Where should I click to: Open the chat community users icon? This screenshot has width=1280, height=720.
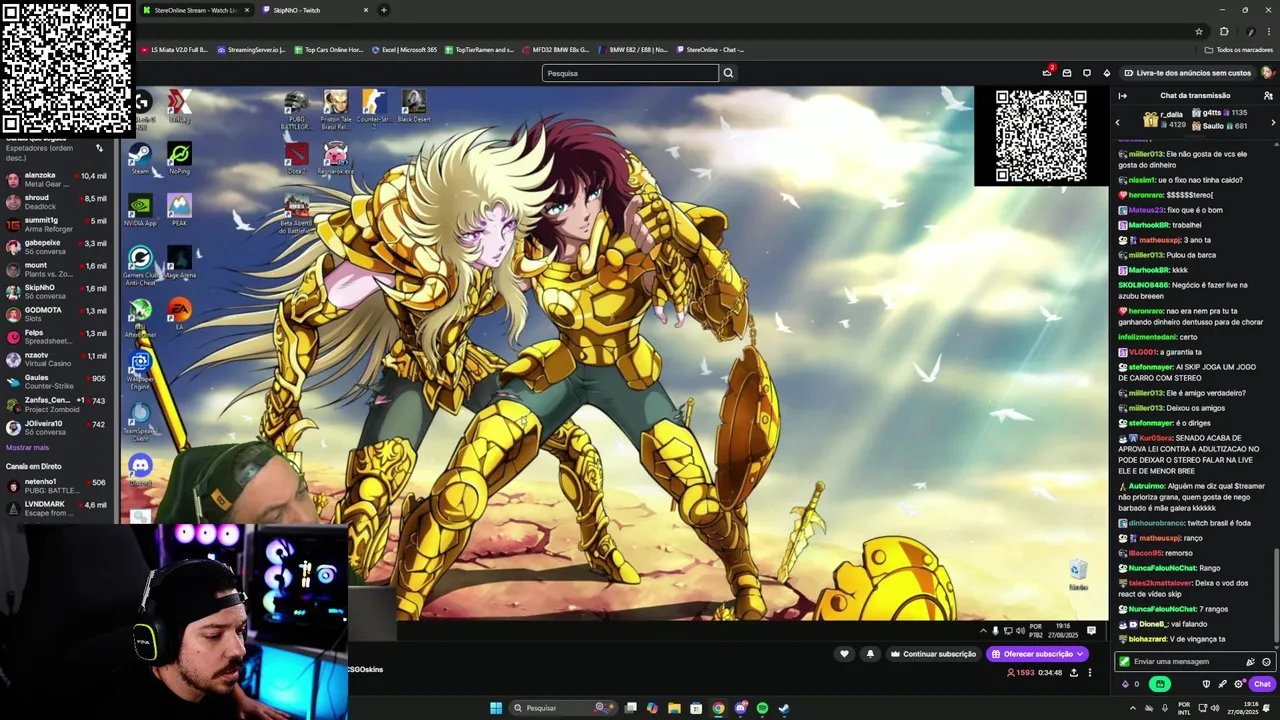[x=1268, y=96]
